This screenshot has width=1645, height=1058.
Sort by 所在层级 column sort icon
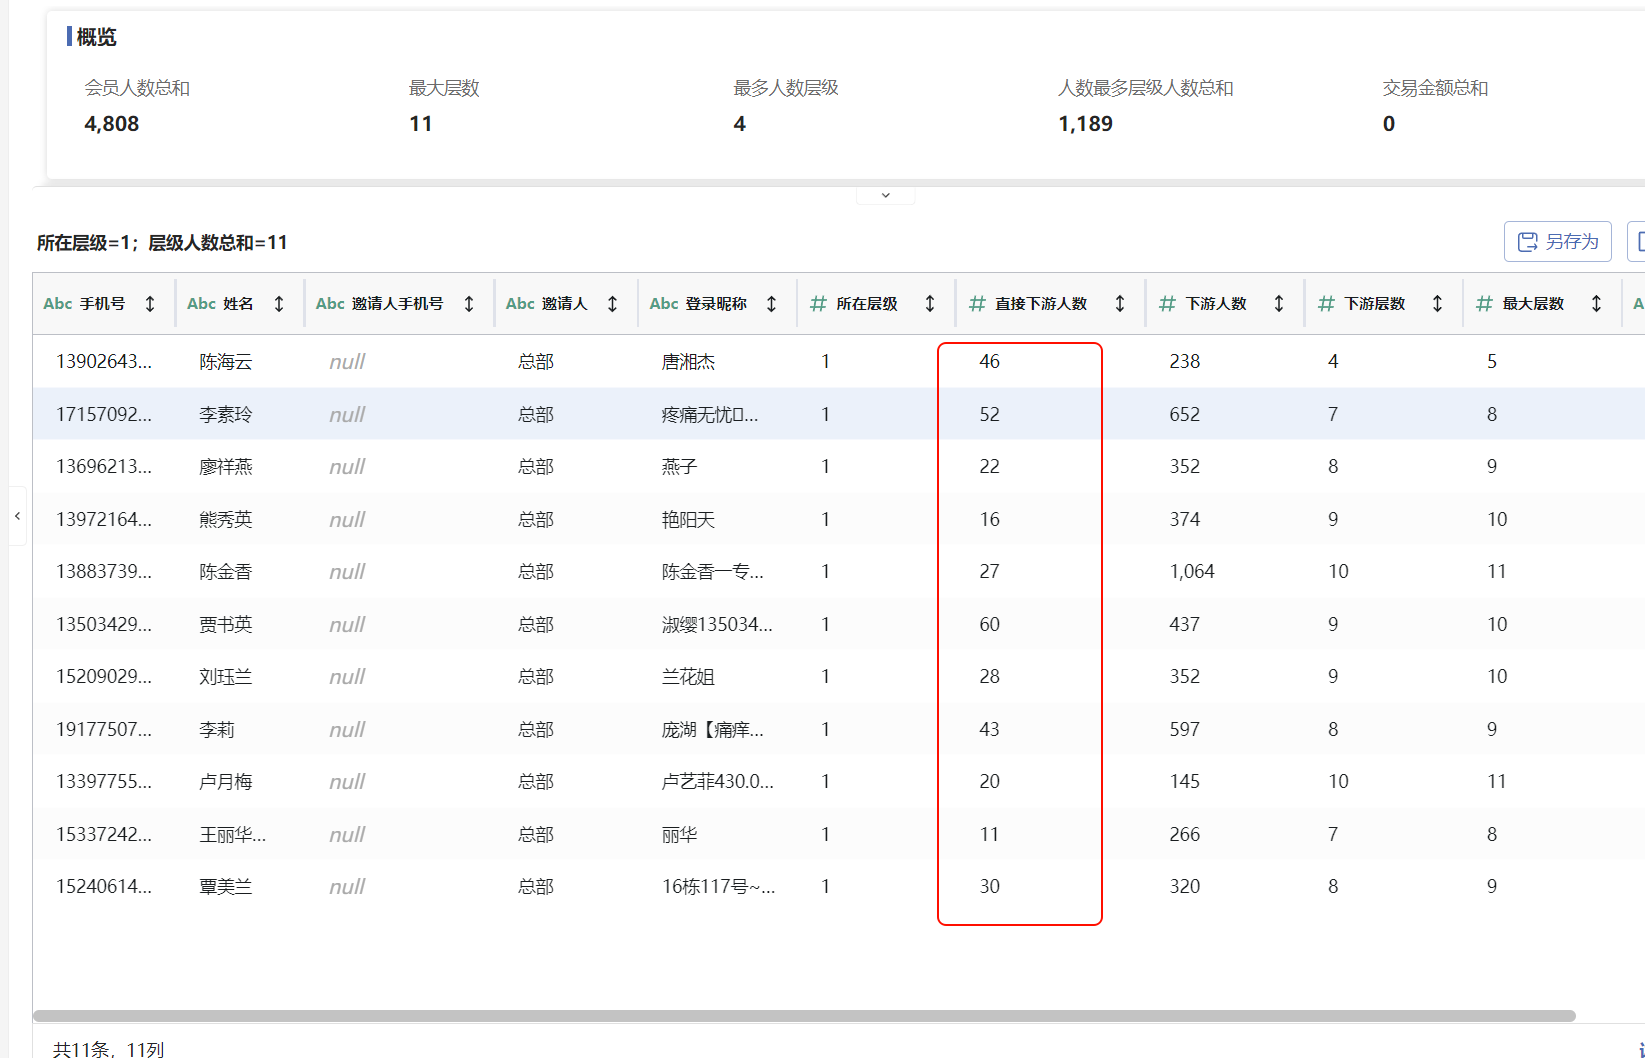[x=930, y=303]
